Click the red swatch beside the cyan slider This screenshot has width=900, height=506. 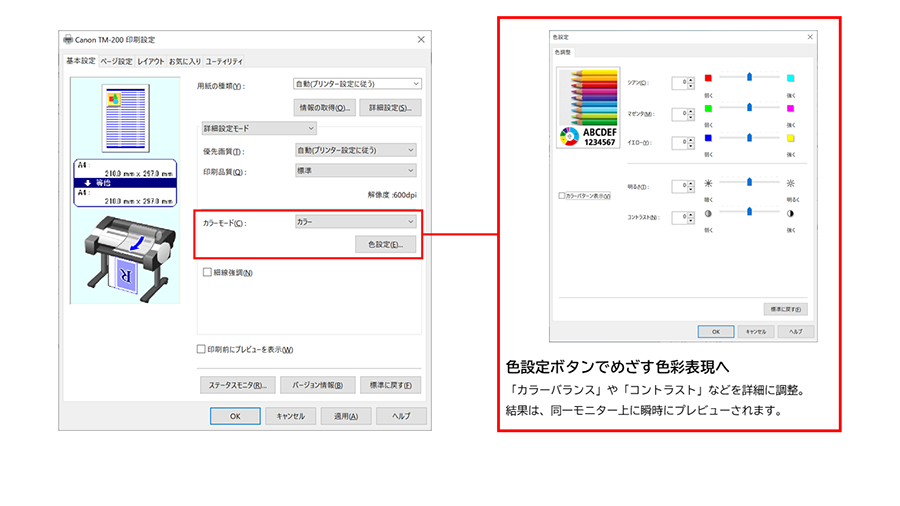point(709,77)
